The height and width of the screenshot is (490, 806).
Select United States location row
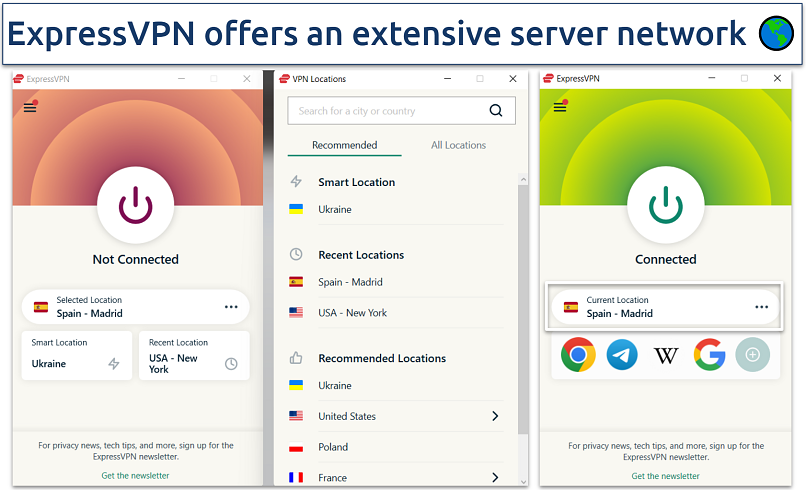click(396, 416)
